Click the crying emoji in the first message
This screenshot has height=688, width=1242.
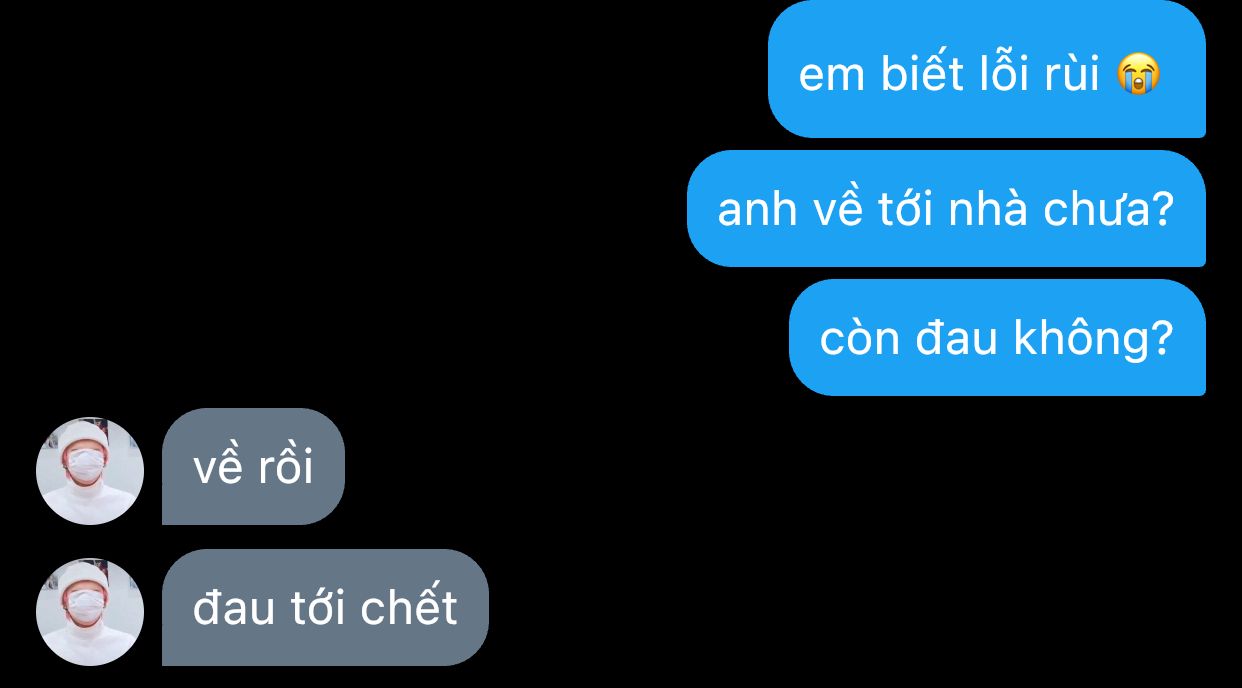1139,75
